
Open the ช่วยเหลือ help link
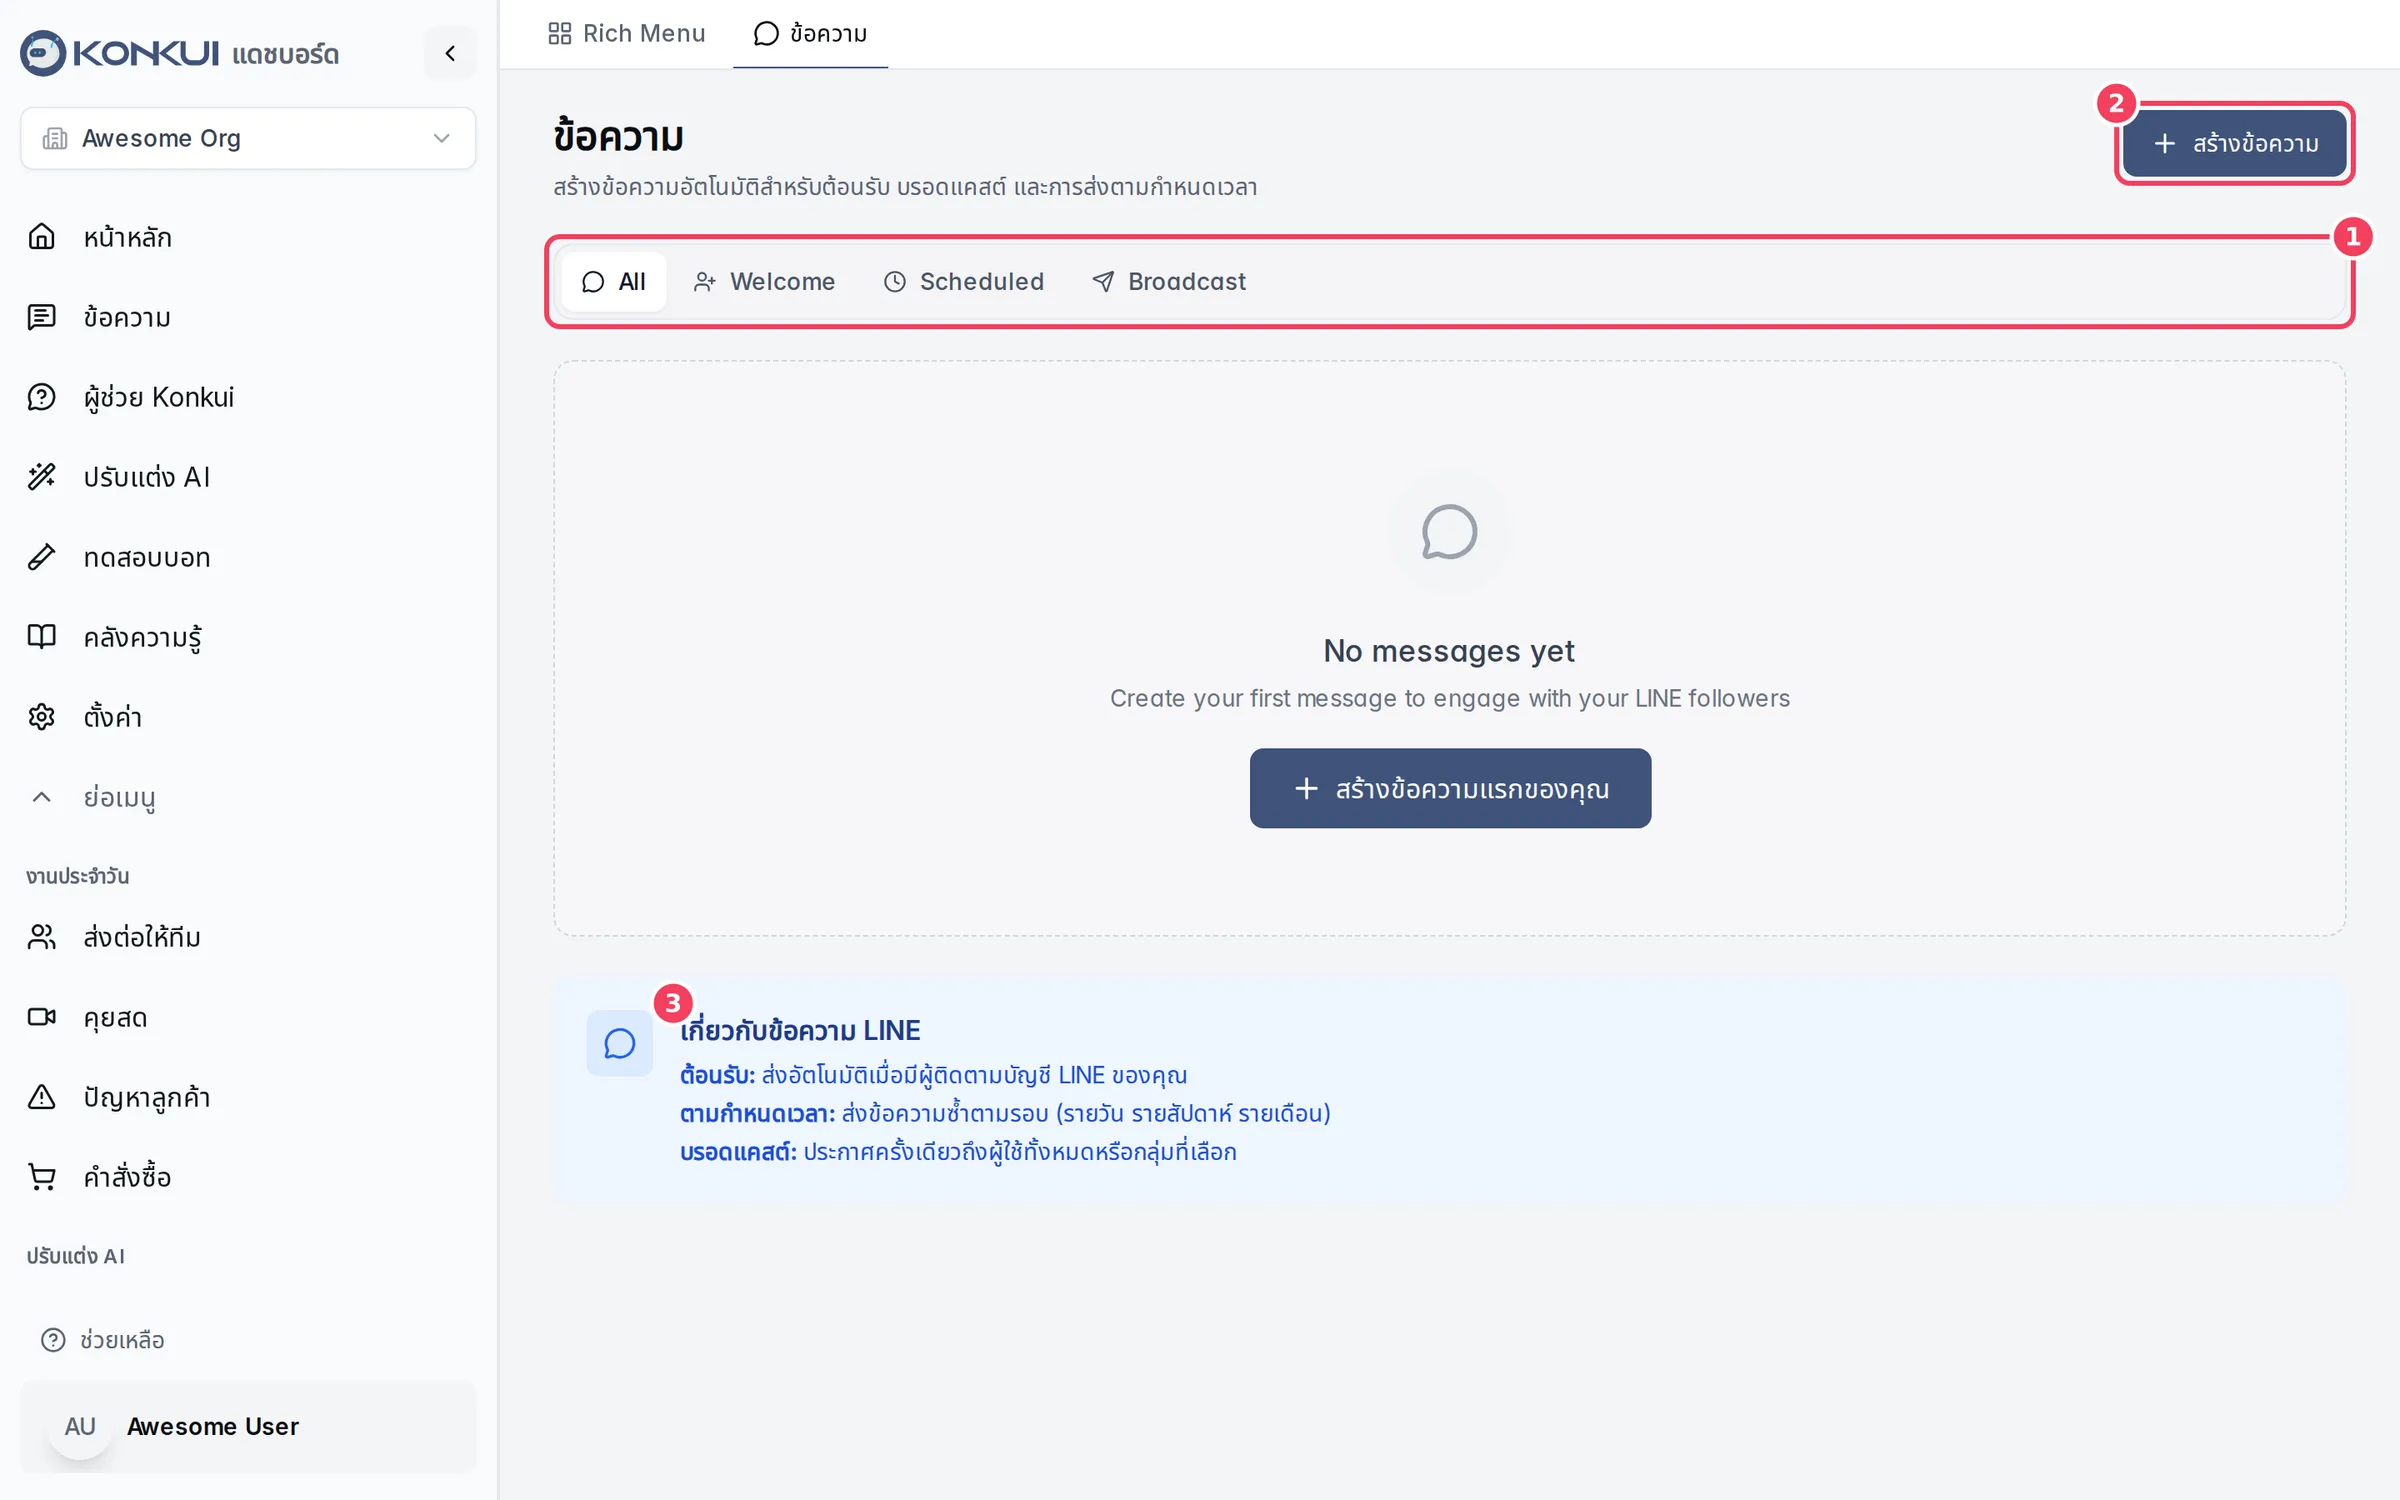(102, 1340)
